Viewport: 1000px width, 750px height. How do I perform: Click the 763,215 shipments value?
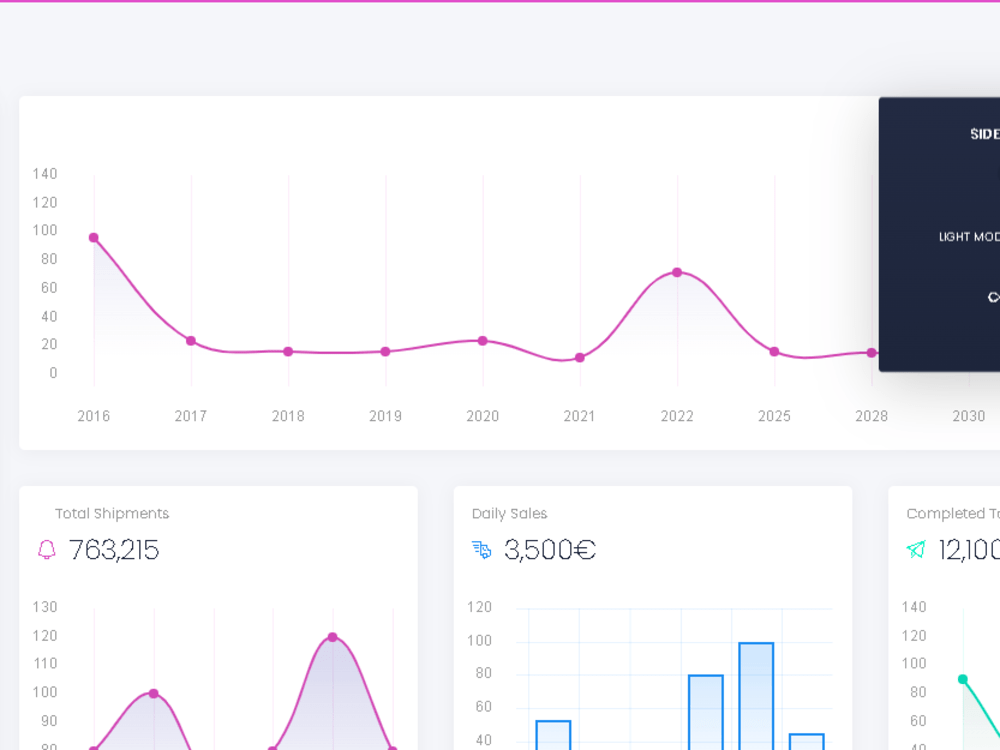coord(113,550)
